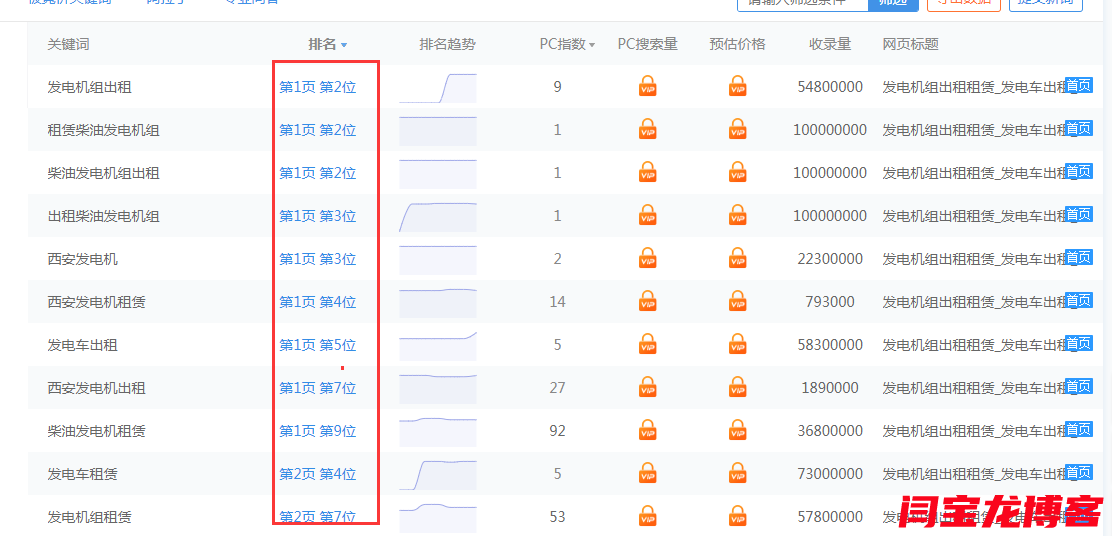
Task: Select the keyword 柴油发电机组出租
Action: [104, 173]
